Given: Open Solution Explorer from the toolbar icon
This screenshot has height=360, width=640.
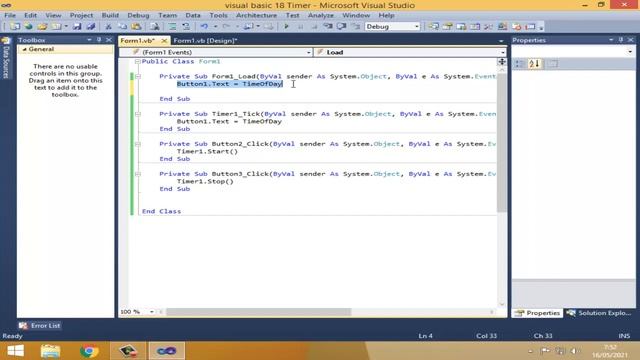Looking at the screenshot, I should pyautogui.click(x=433, y=27).
